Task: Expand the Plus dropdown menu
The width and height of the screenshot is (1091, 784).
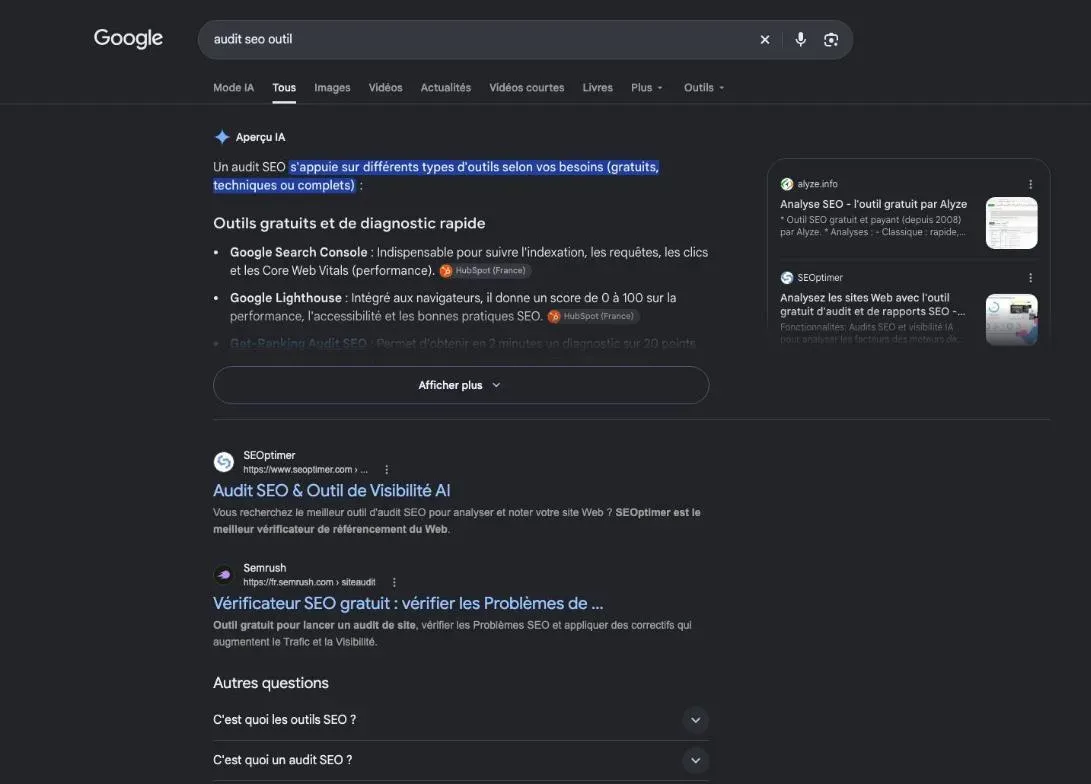Action: [646, 88]
